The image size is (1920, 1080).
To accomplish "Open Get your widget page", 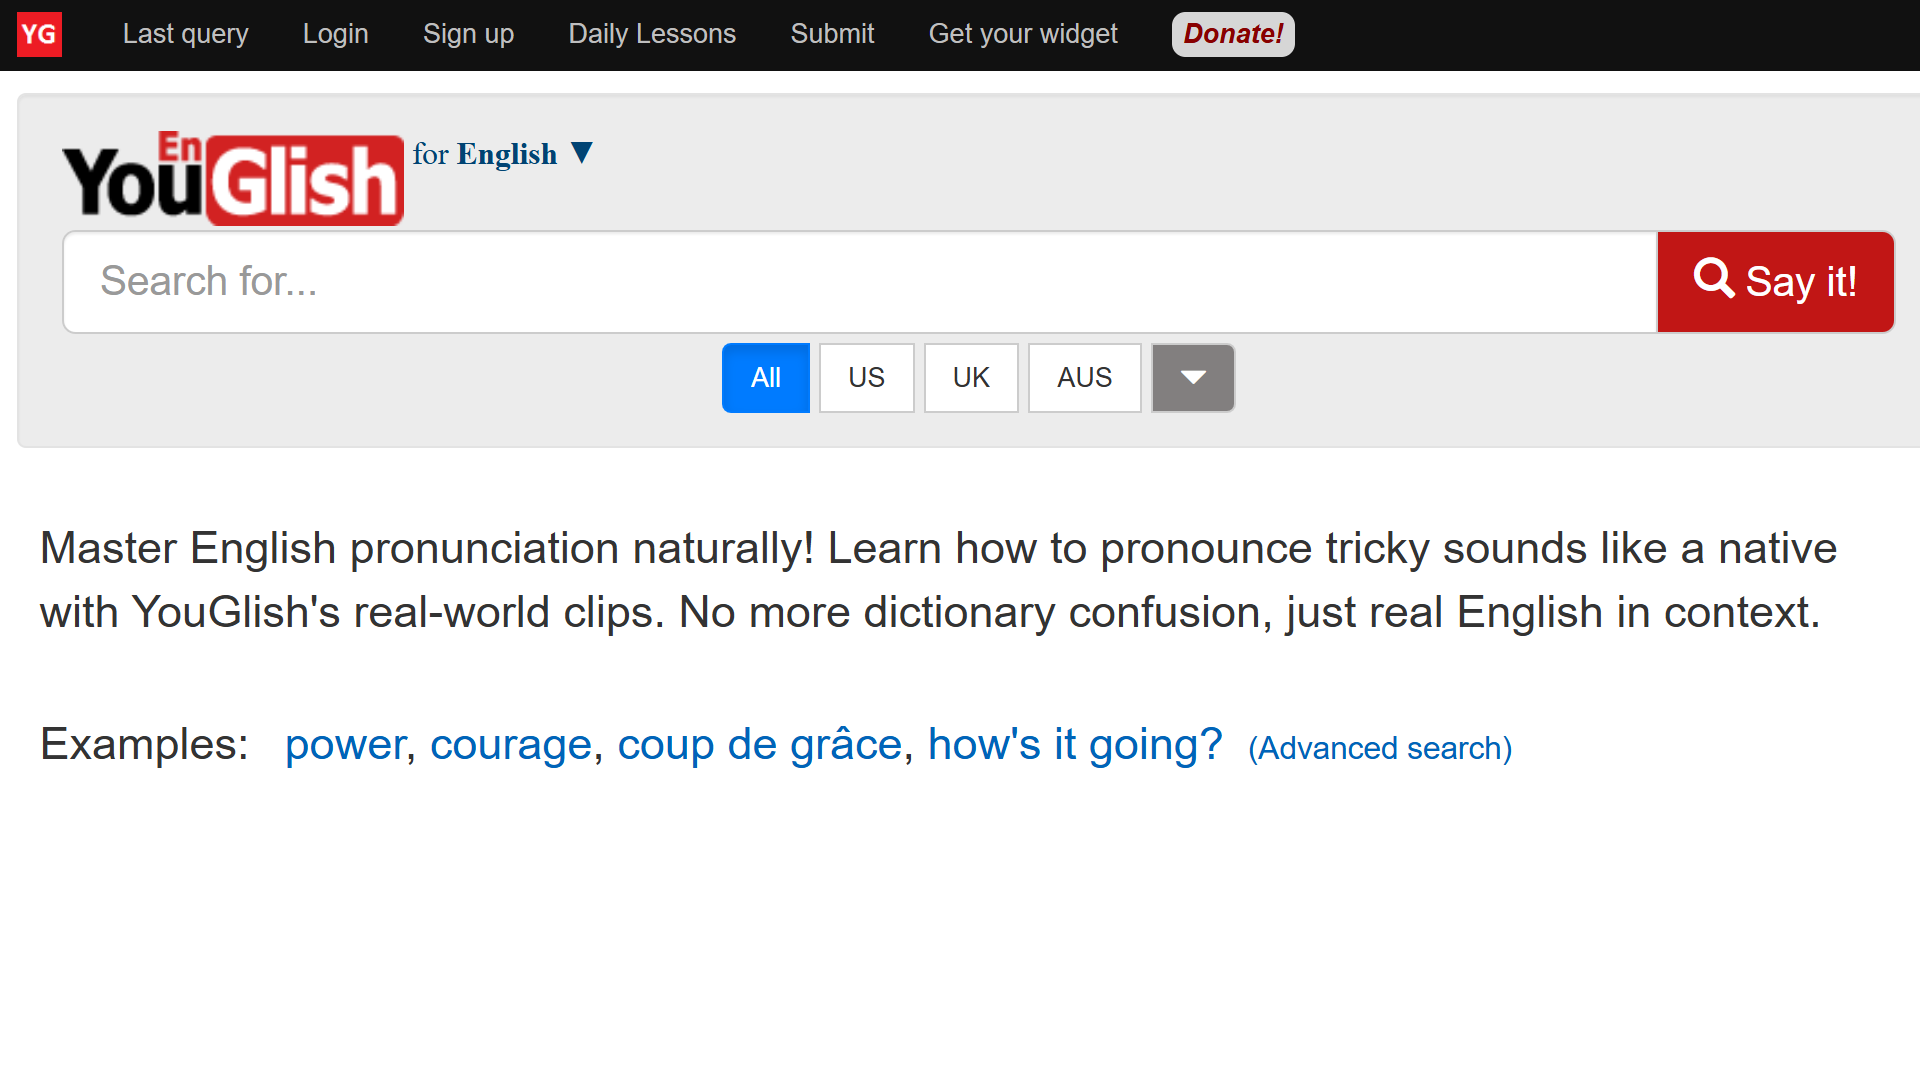I will click(1023, 34).
